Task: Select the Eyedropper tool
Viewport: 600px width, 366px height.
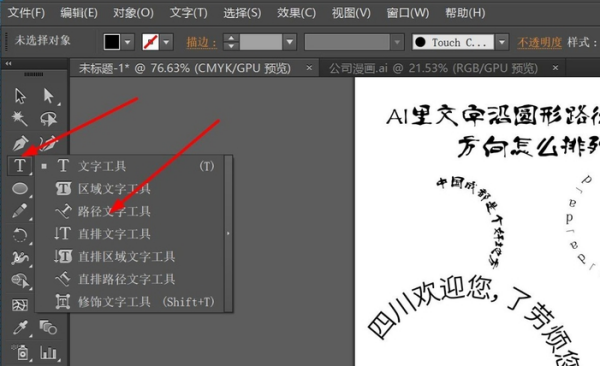Action: 20,328
